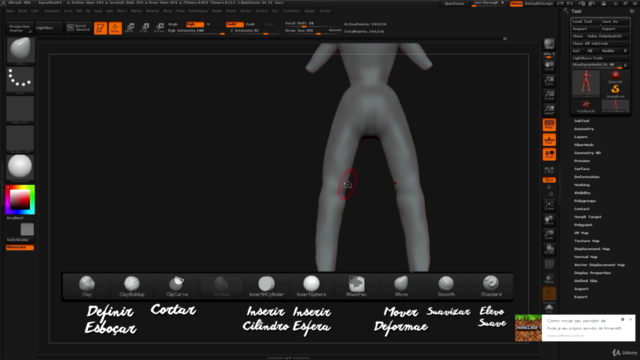Open the Texture selection slot

click(x=20, y=139)
